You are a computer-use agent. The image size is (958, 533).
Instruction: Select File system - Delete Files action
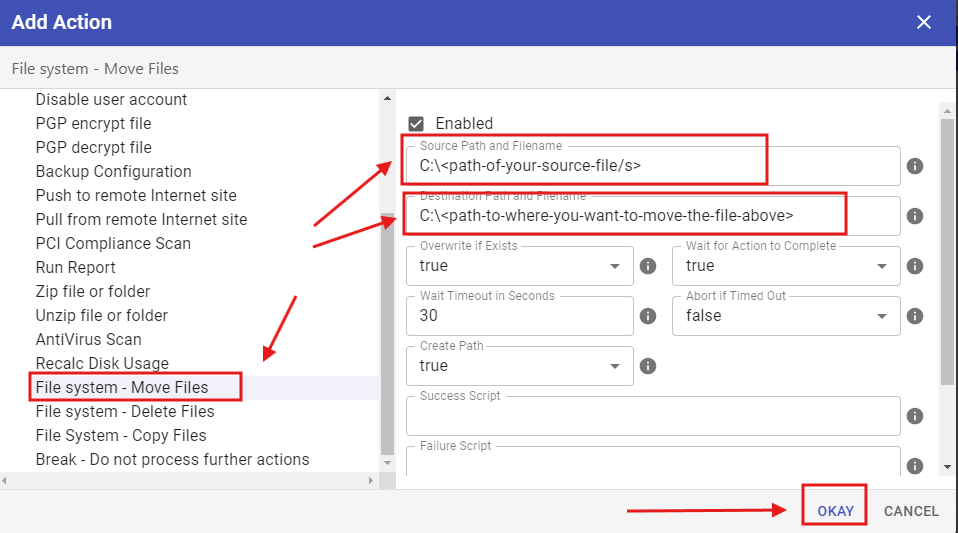click(125, 411)
